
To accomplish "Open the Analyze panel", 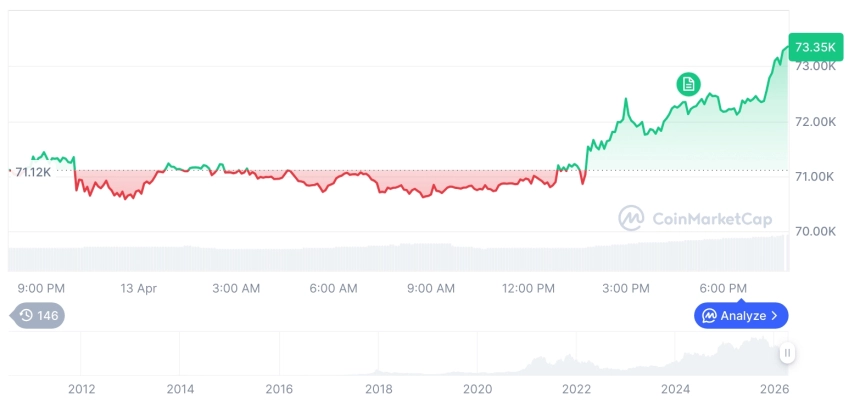I will (x=740, y=316).
